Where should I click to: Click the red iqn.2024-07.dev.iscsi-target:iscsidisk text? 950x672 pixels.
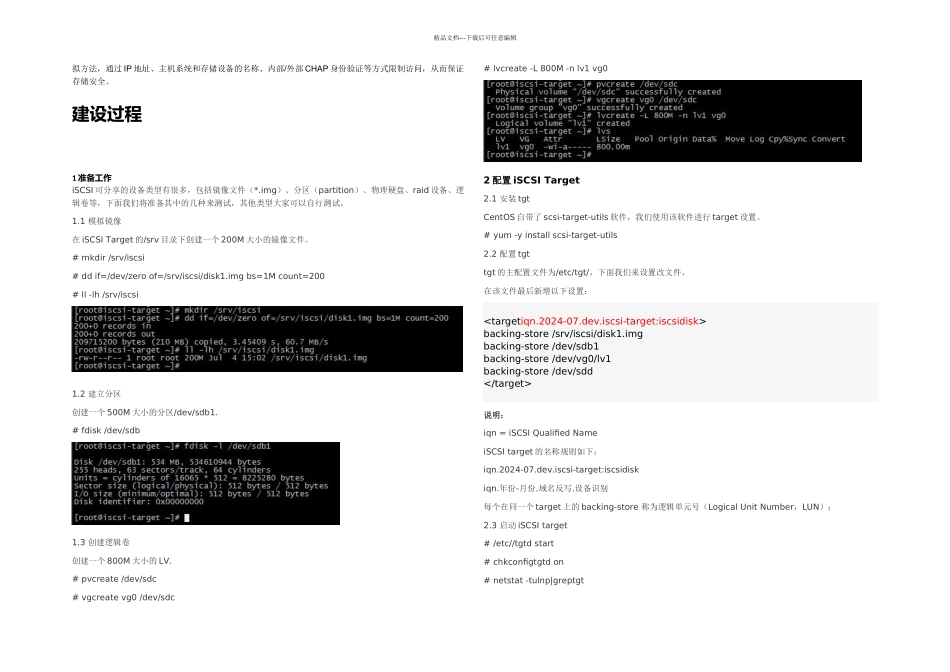coord(610,321)
